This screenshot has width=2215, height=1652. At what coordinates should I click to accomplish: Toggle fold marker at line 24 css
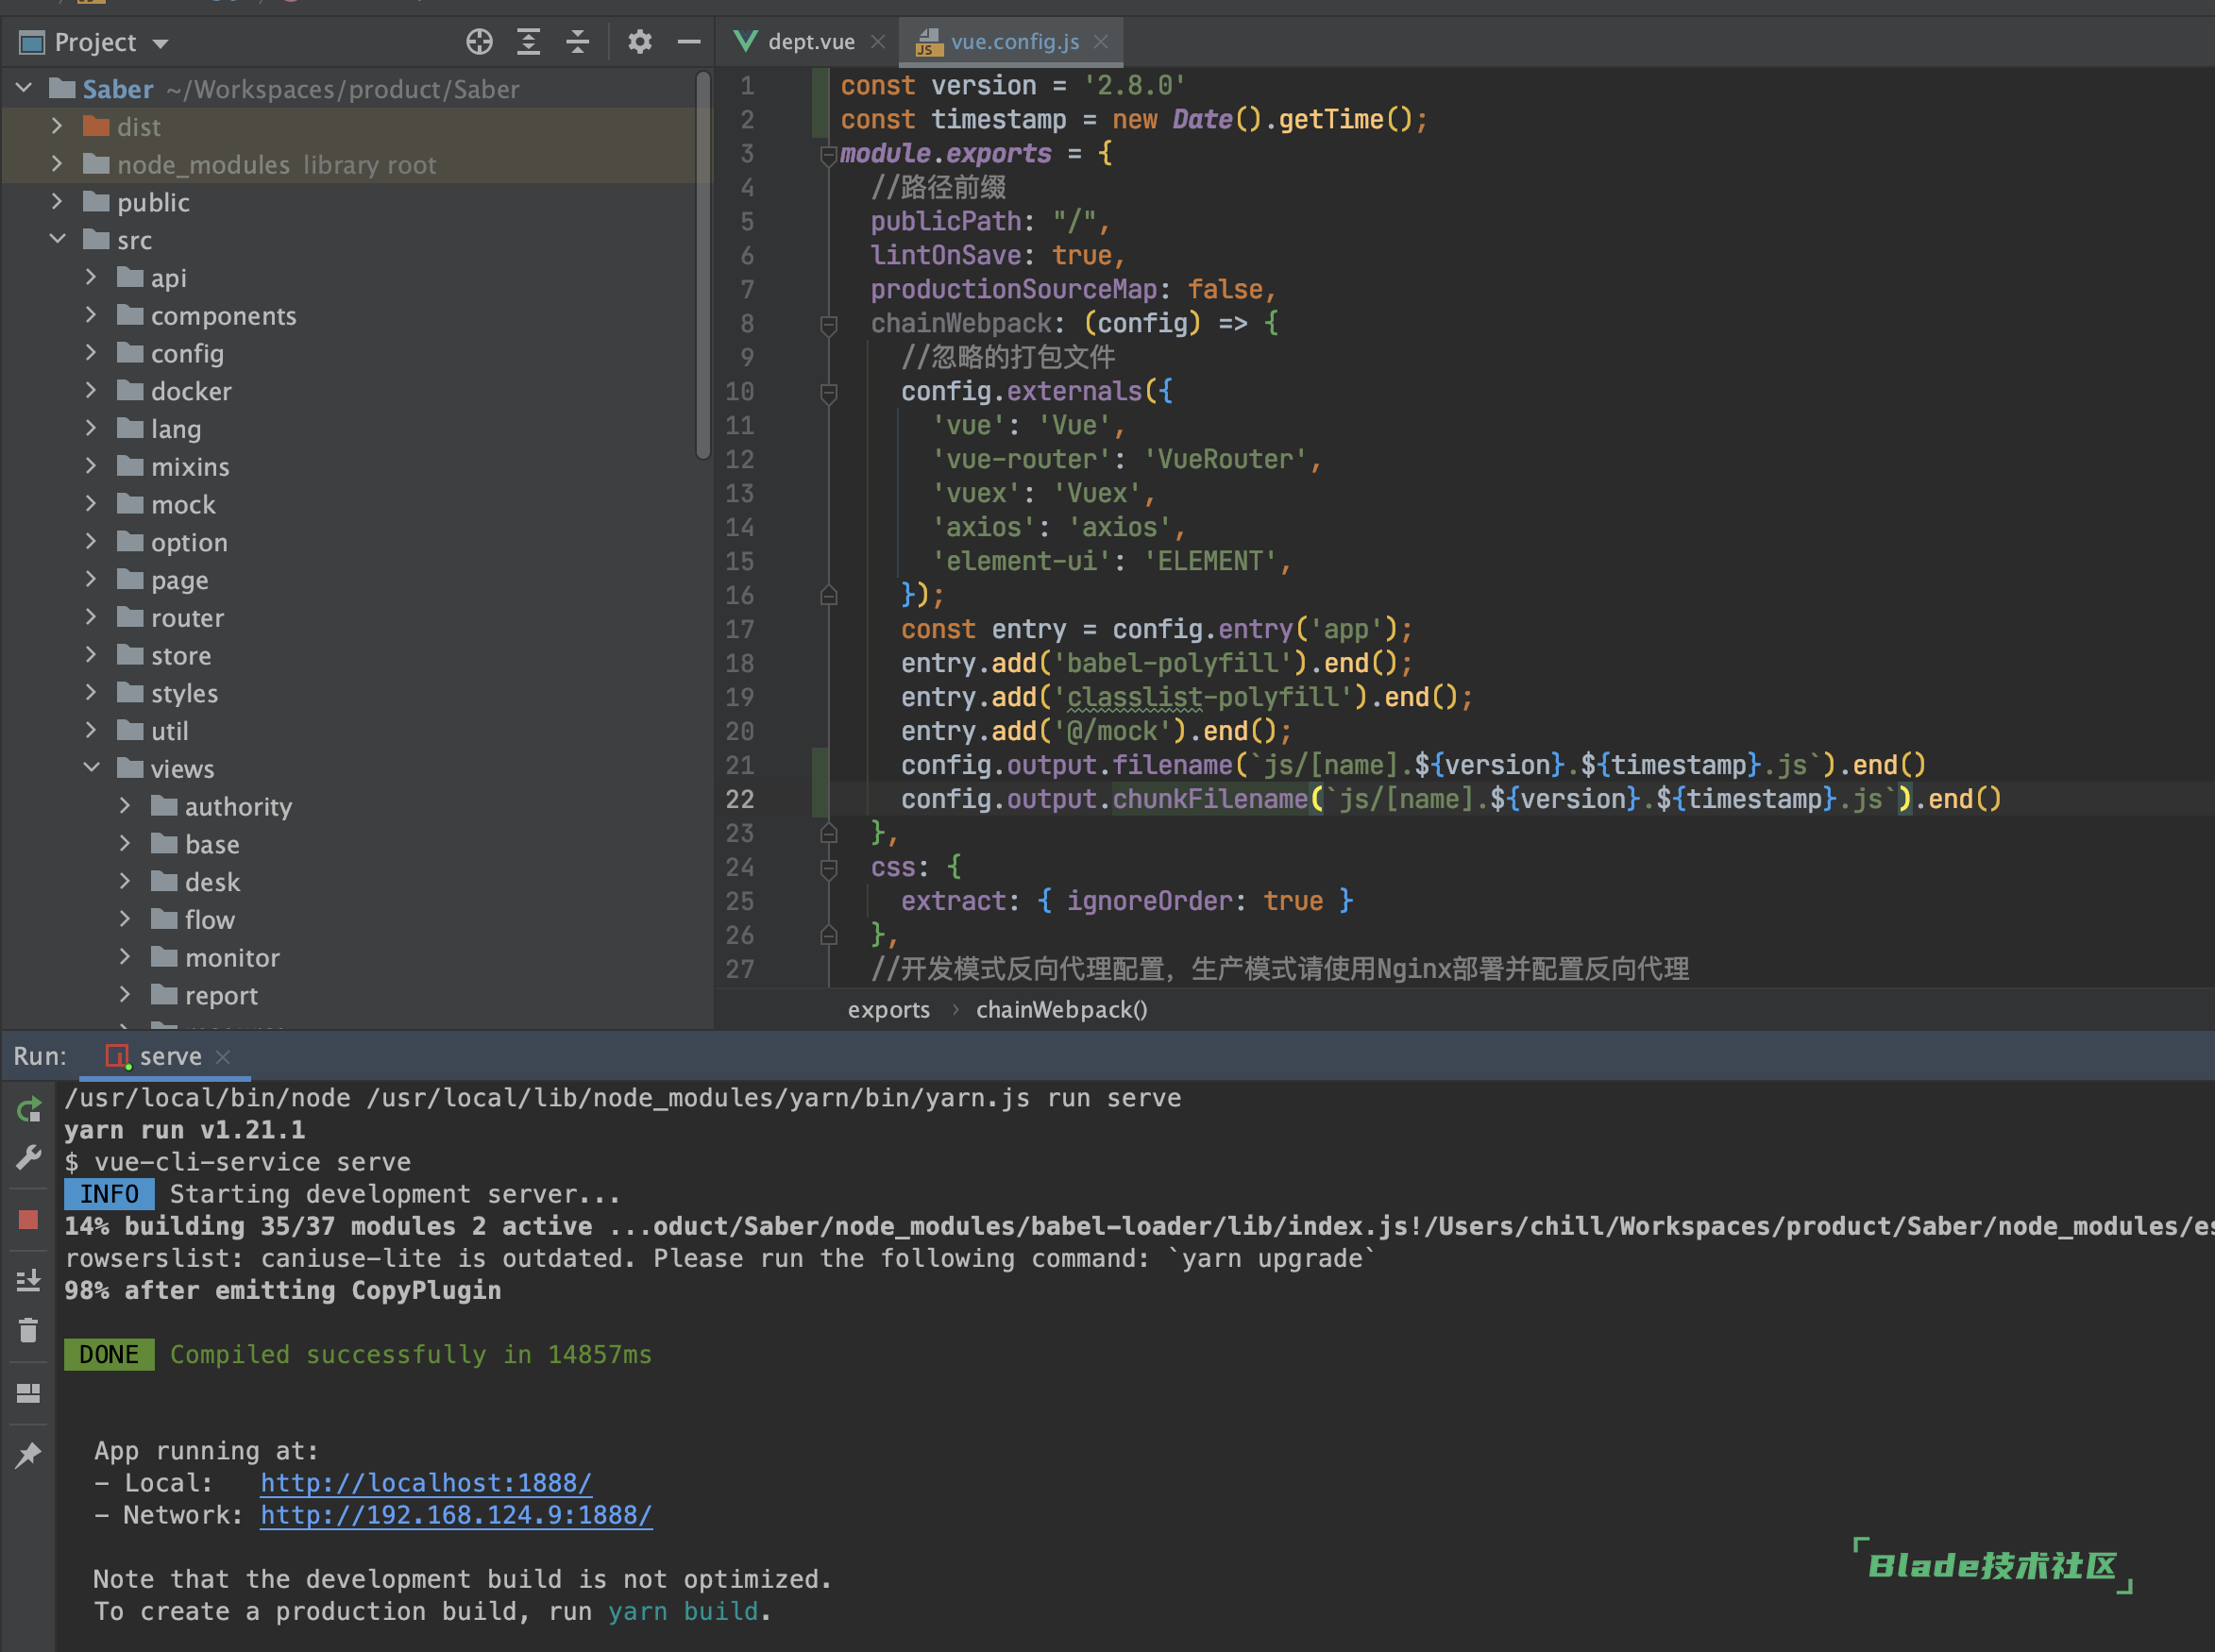[828, 868]
